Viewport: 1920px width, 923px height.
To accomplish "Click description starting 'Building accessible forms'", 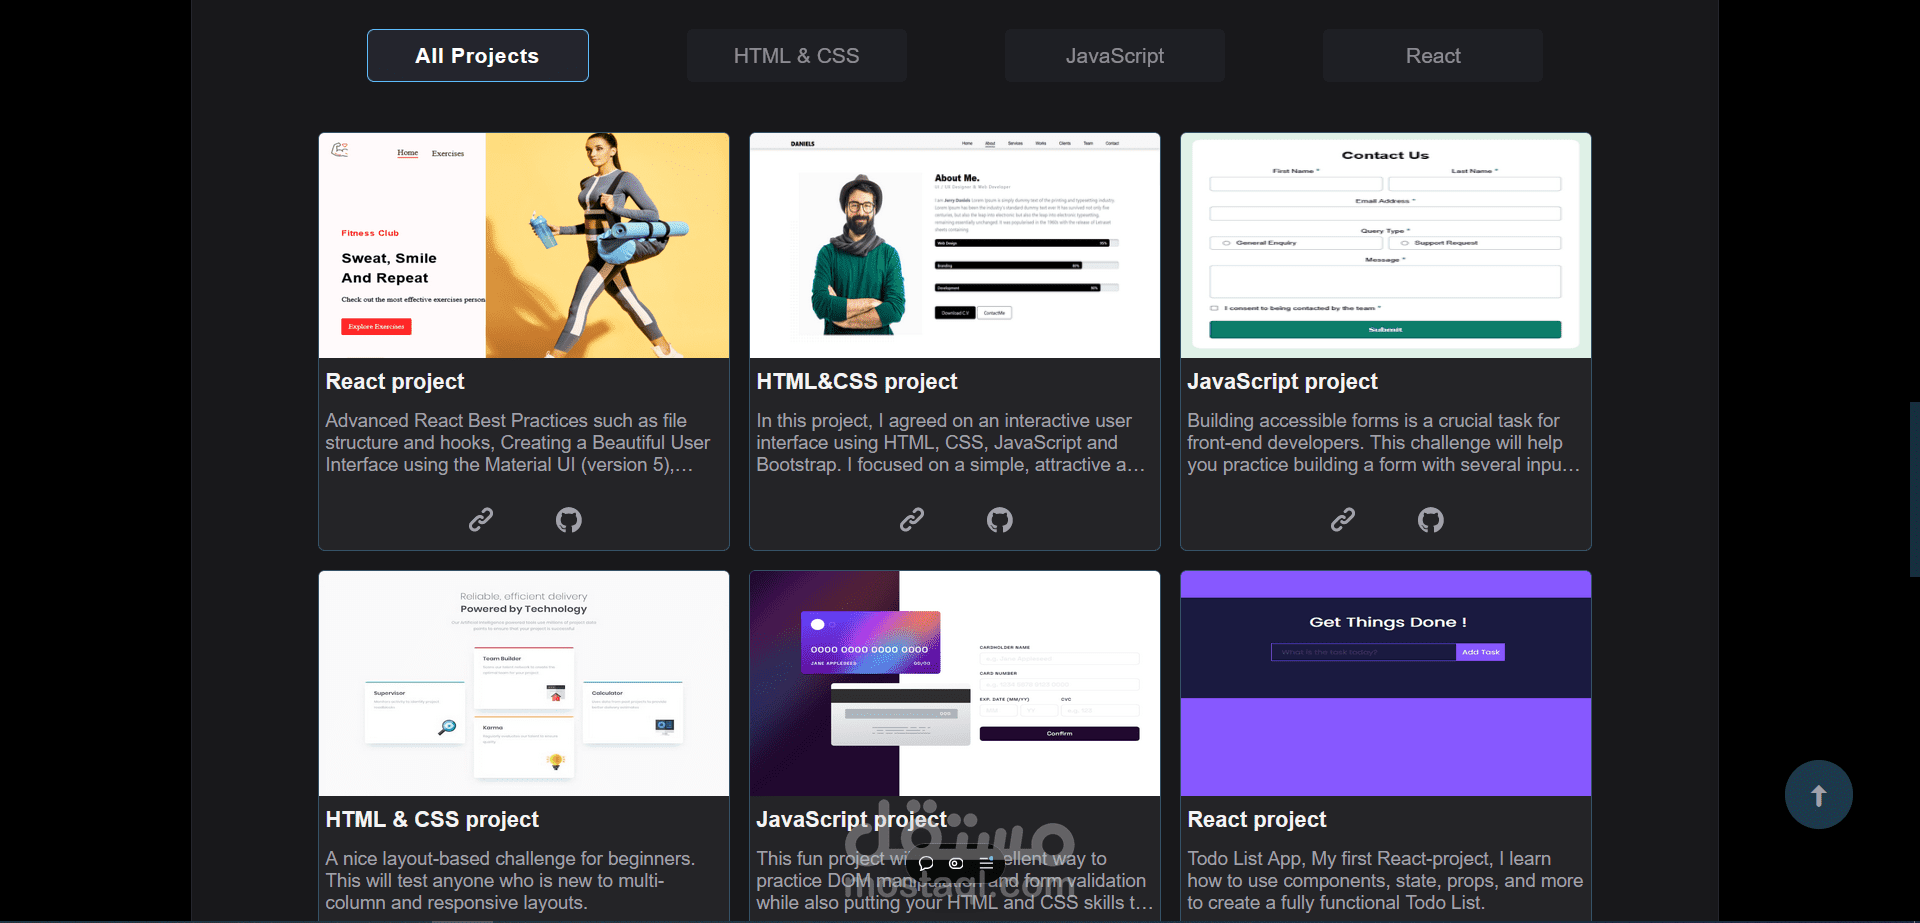I will (1383, 443).
